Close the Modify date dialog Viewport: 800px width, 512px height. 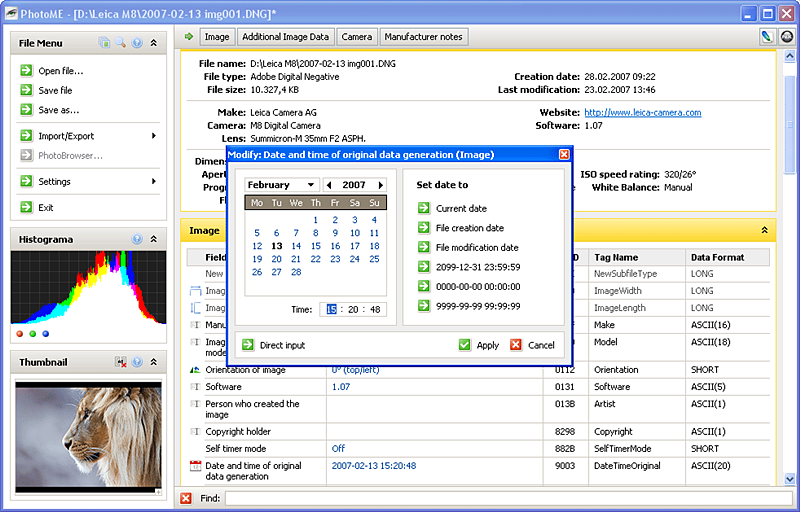(564, 154)
